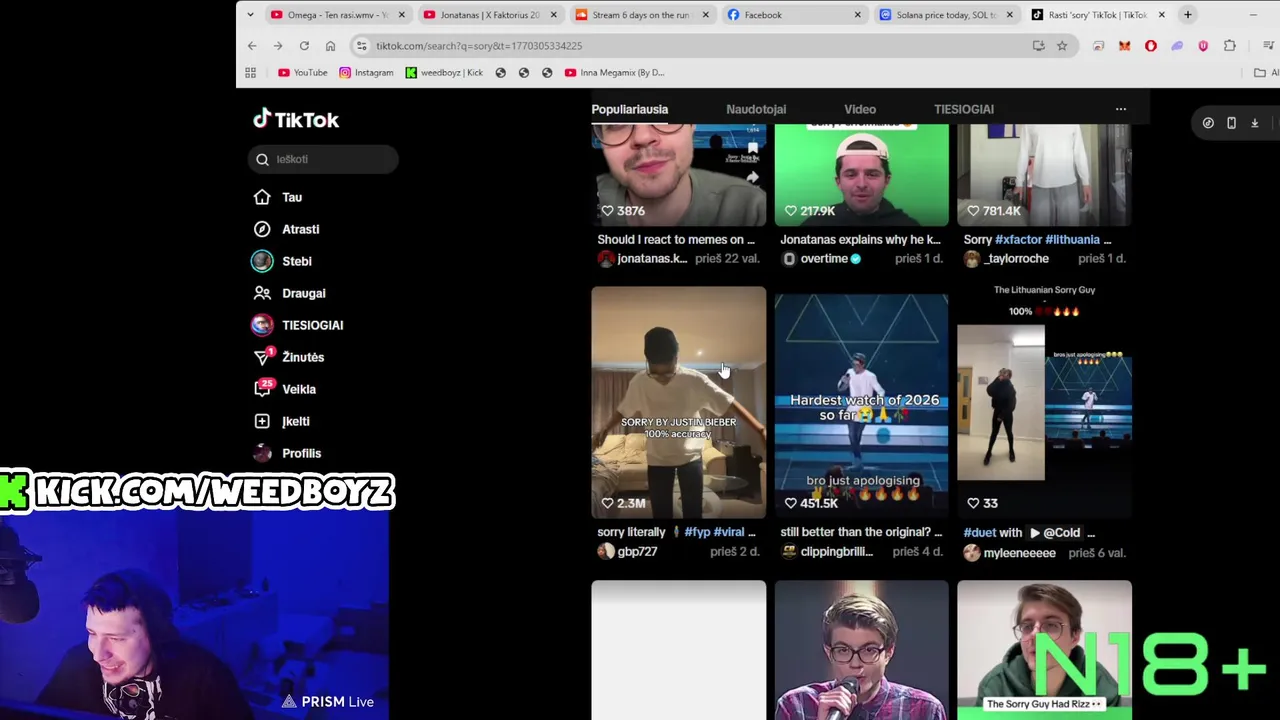Open the Hardest watch of 2026 video
The width and height of the screenshot is (1280, 720).
(x=861, y=403)
